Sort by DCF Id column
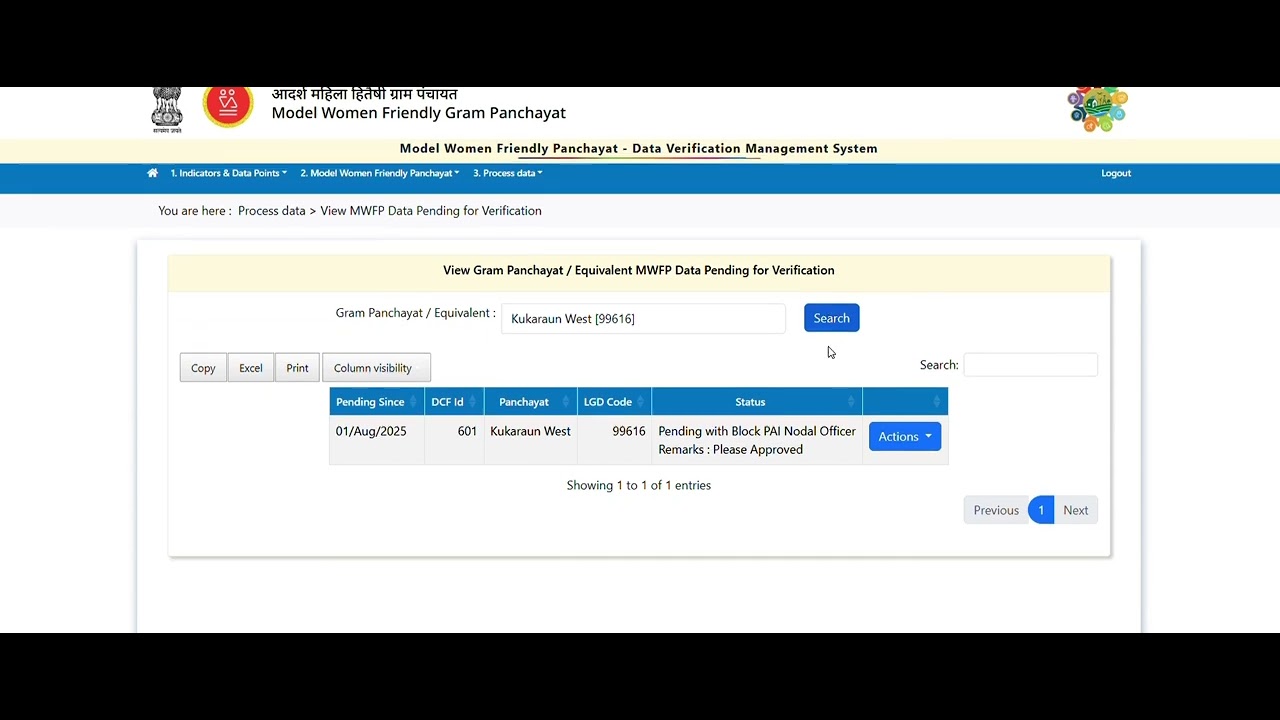This screenshot has width=1280, height=720. click(x=454, y=402)
